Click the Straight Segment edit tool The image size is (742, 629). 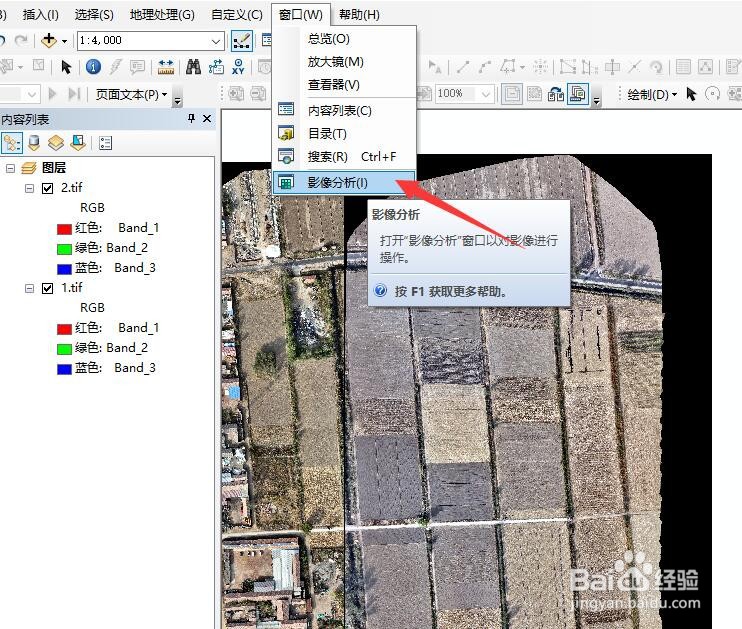pos(462,67)
